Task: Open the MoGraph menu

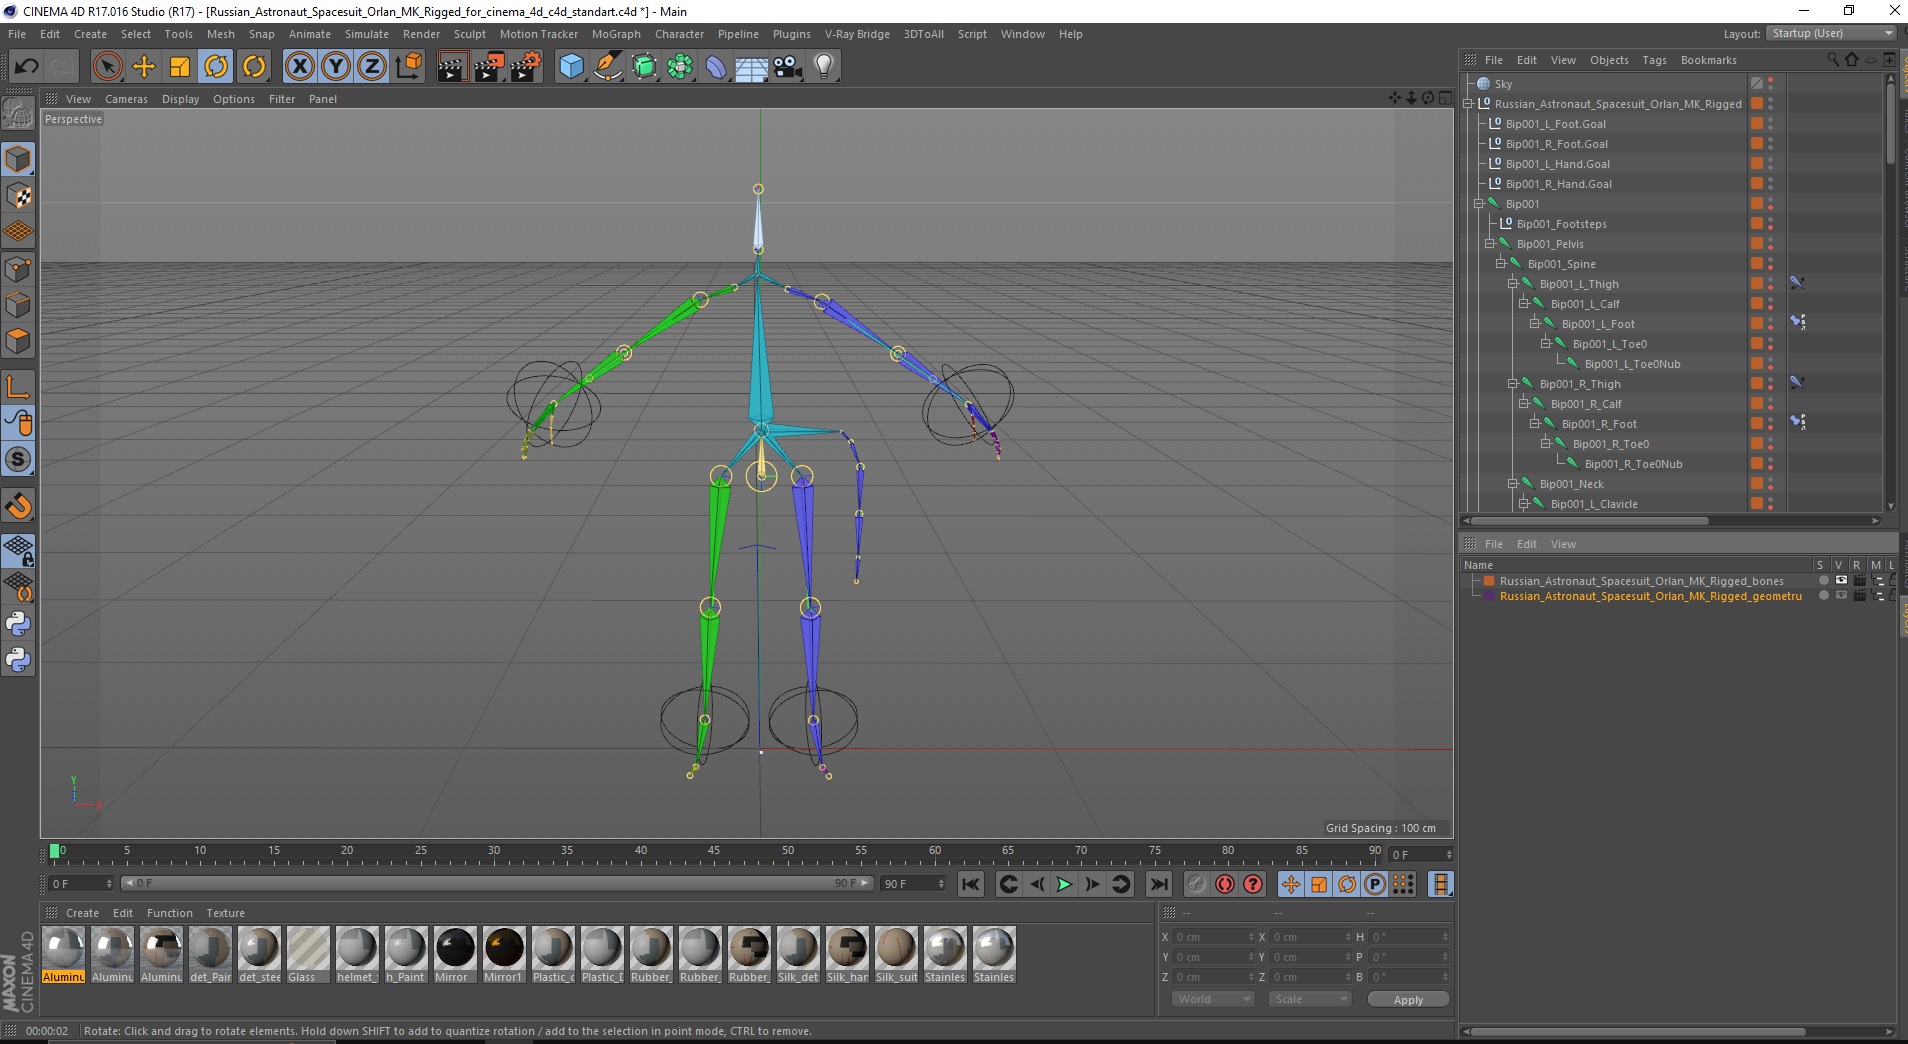Action: pyautogui.click(x=616, y=34)
